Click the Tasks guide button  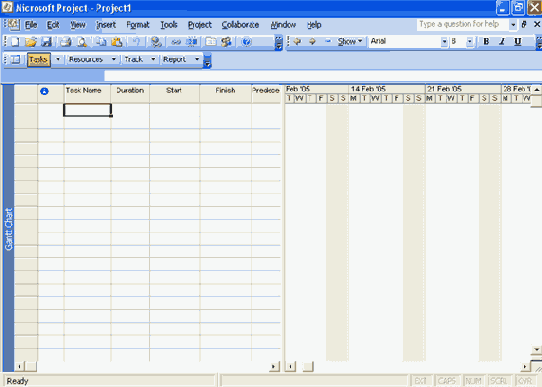coord(38,59)
